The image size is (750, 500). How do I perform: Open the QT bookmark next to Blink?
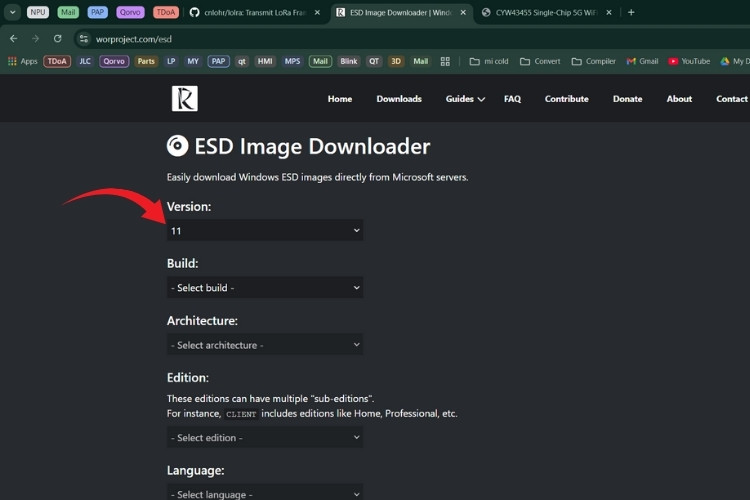tap(374, 61)
